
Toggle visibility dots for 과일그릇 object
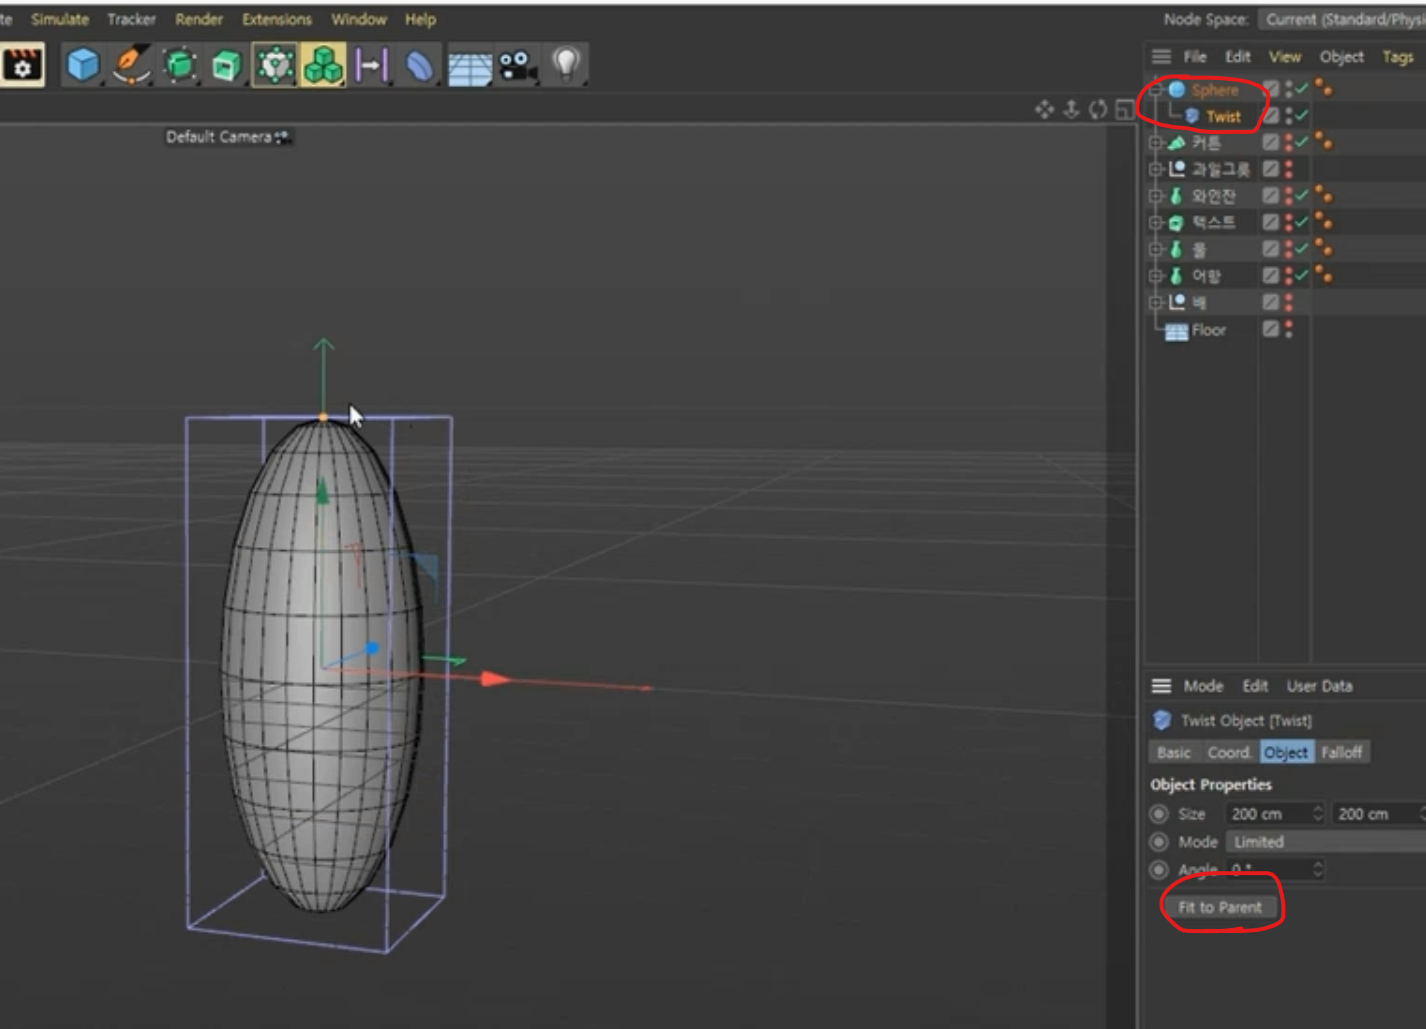click(1289, 169)
